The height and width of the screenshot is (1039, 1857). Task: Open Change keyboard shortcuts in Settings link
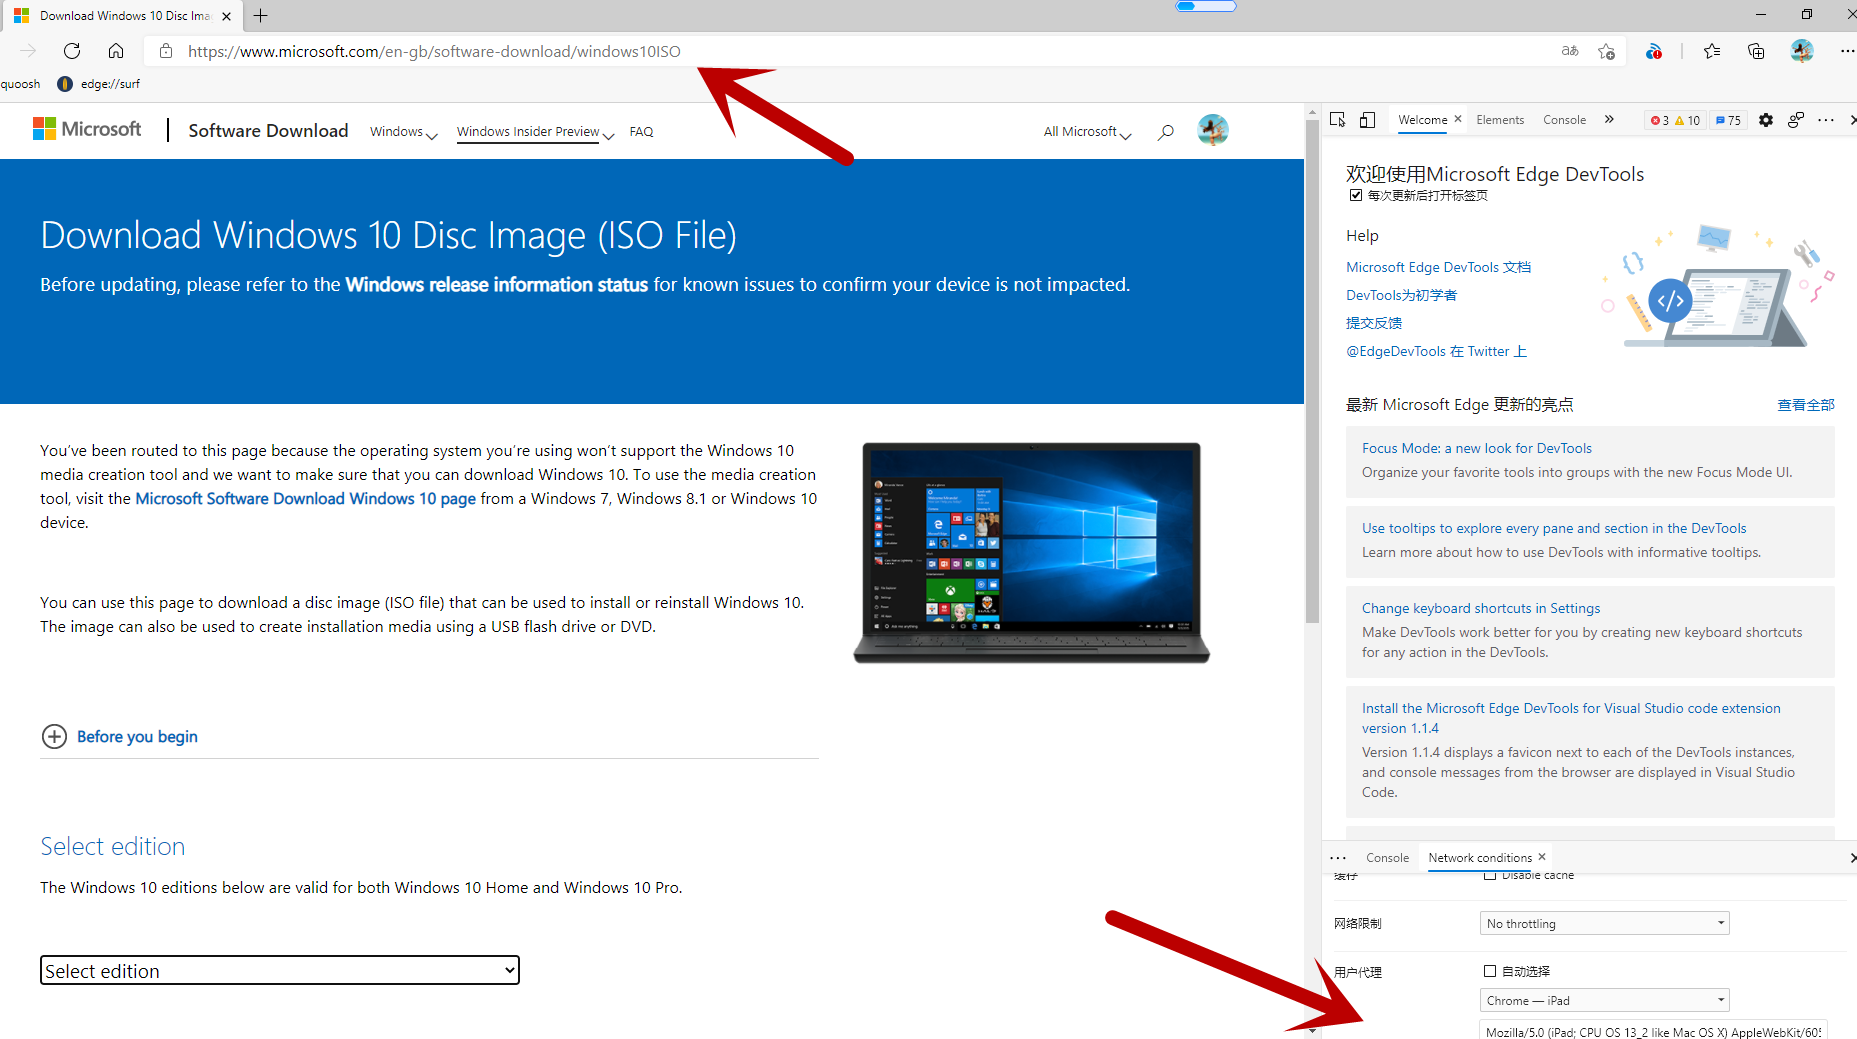point(1480,608)
